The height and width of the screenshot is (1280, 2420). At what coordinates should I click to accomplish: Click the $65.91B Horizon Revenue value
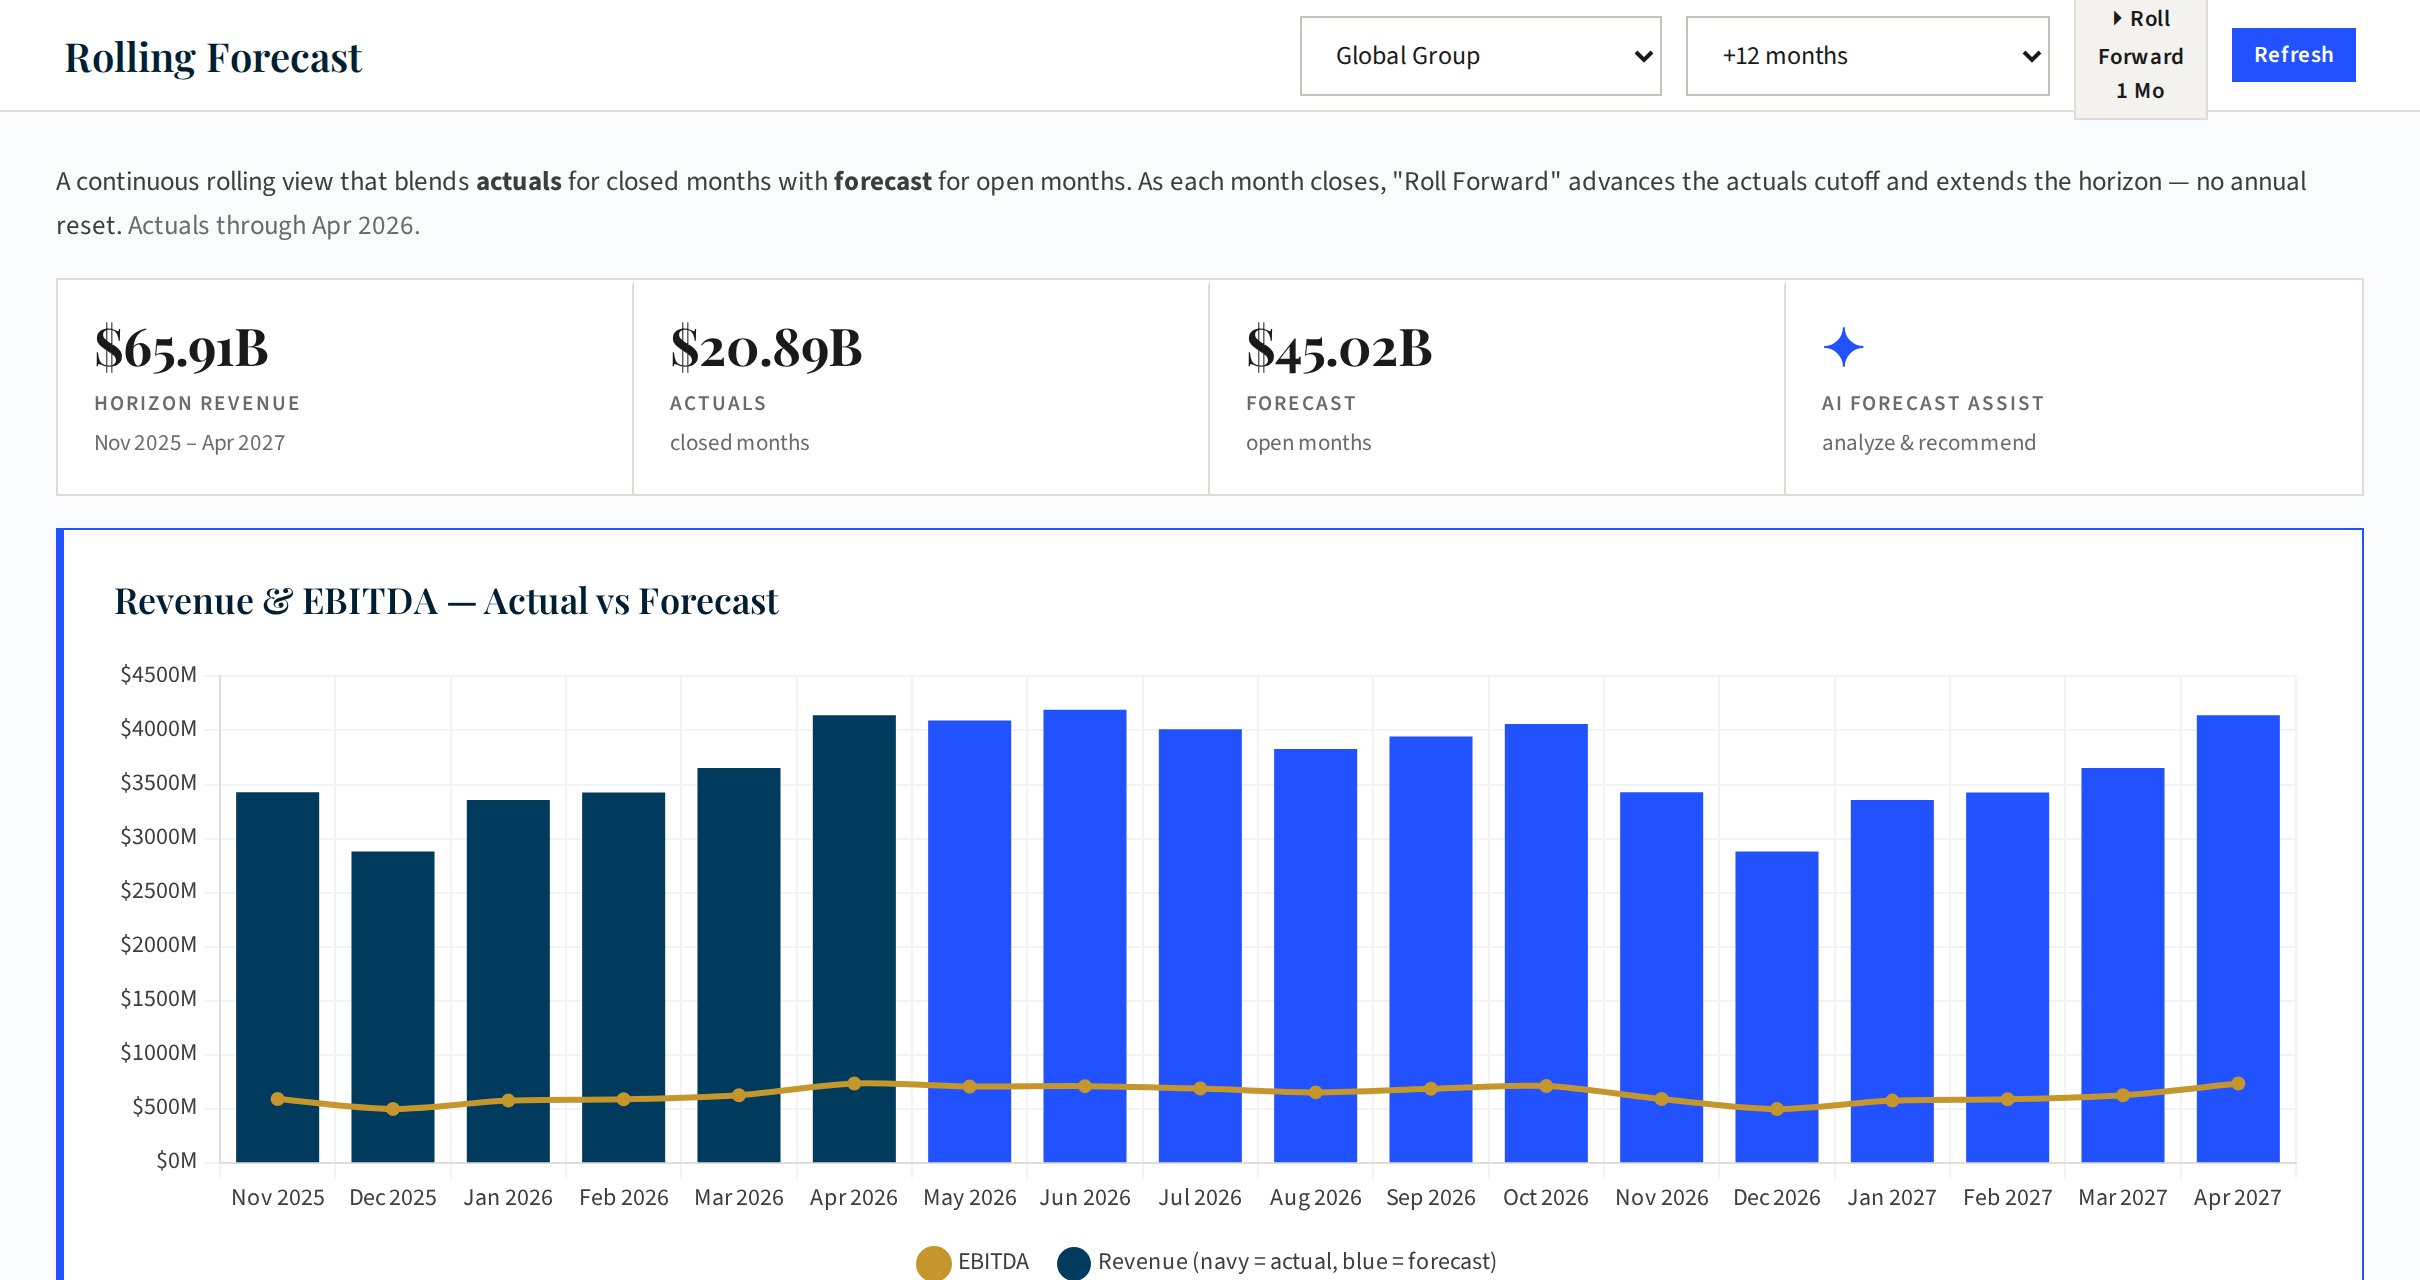pos(181,348)
